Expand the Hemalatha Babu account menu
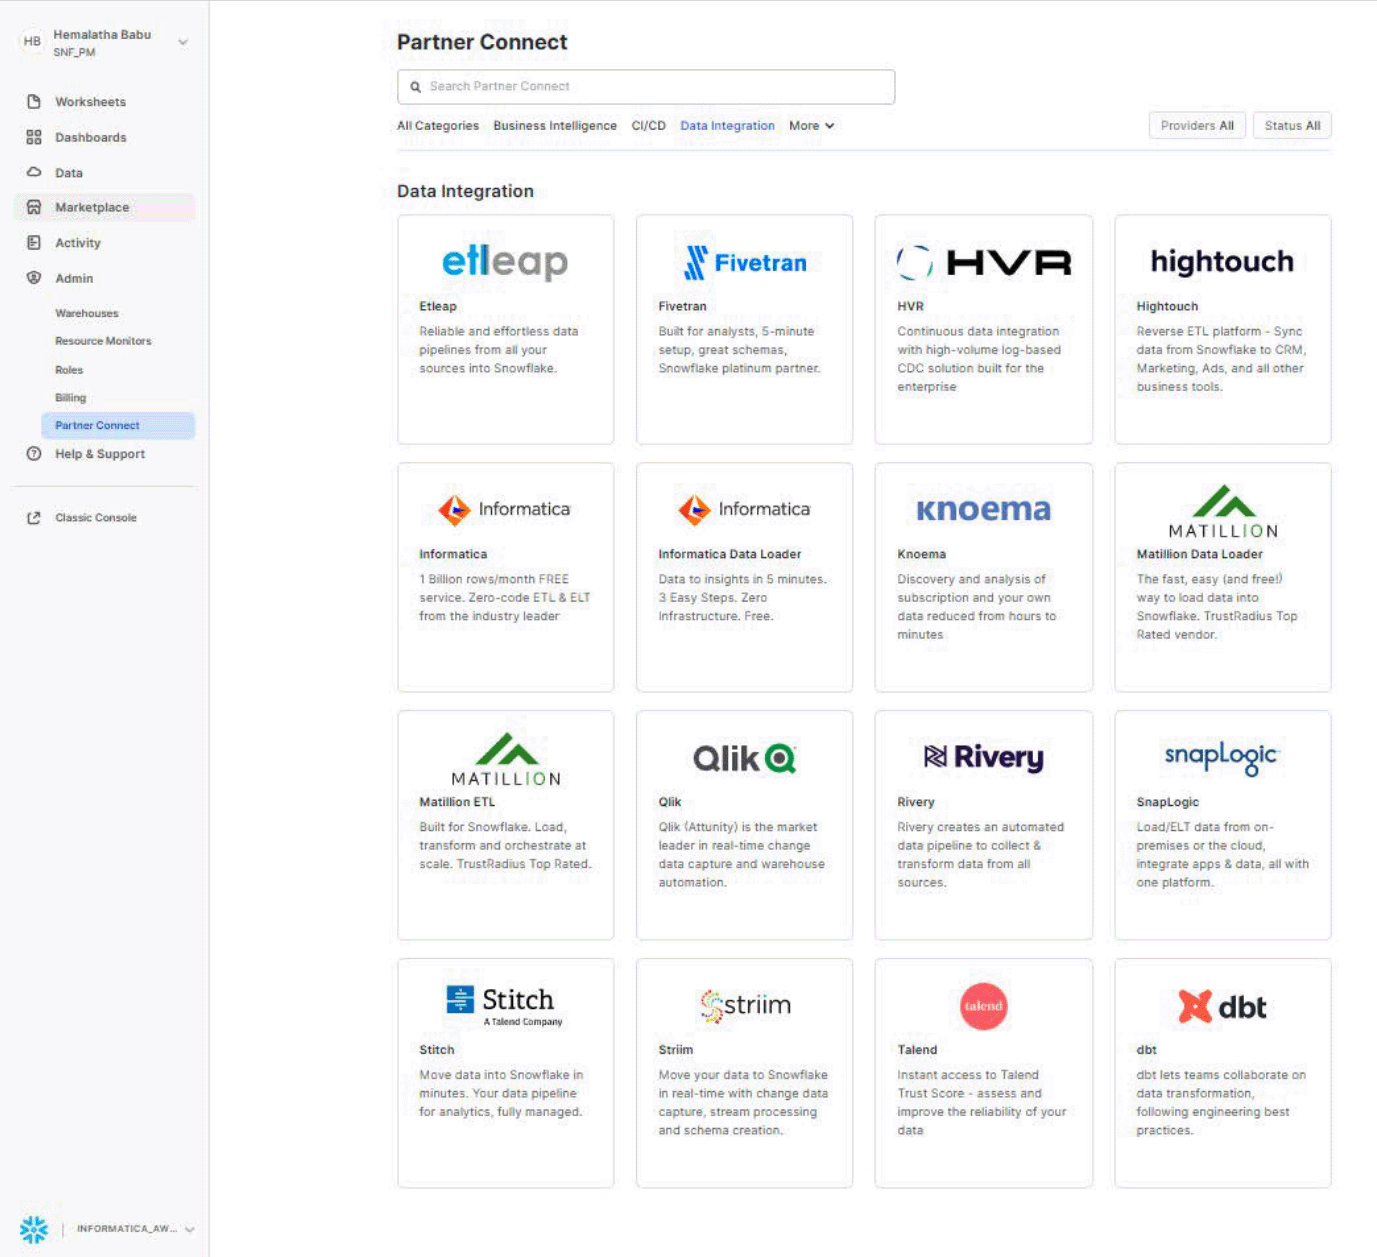 (x=183, y=42)
